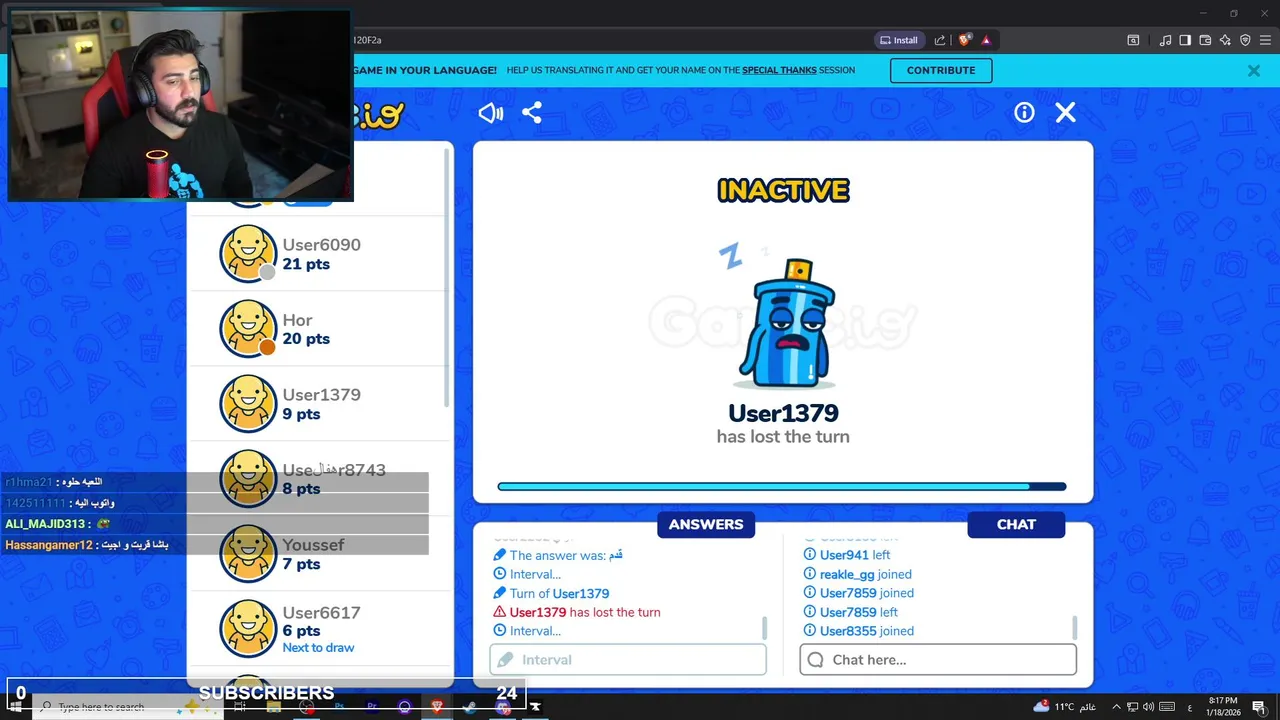
Task: Click User1379 avatar in player list
Action: 248,403
